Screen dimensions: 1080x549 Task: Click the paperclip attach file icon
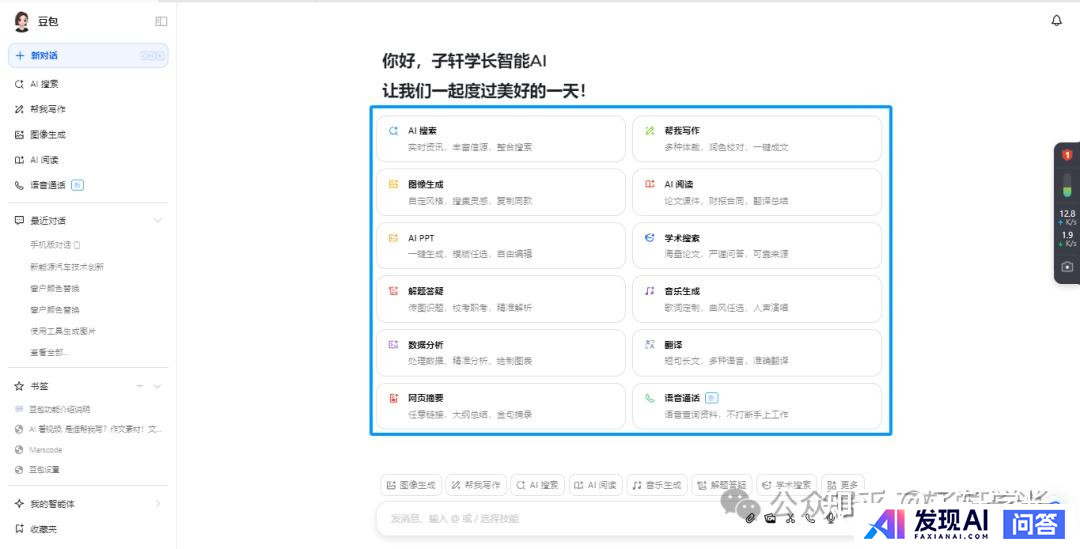pyautogui.click(x=751, y=518)
